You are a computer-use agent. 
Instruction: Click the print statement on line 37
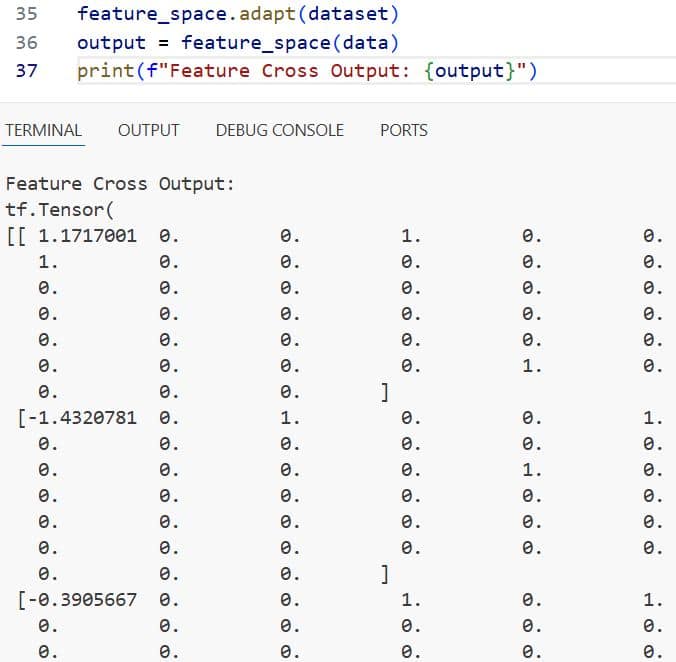point(307,71)
